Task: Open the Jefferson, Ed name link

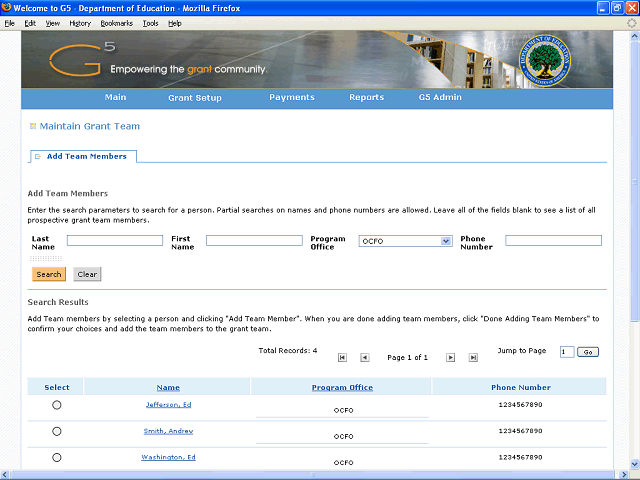Action: click(168, 405)
